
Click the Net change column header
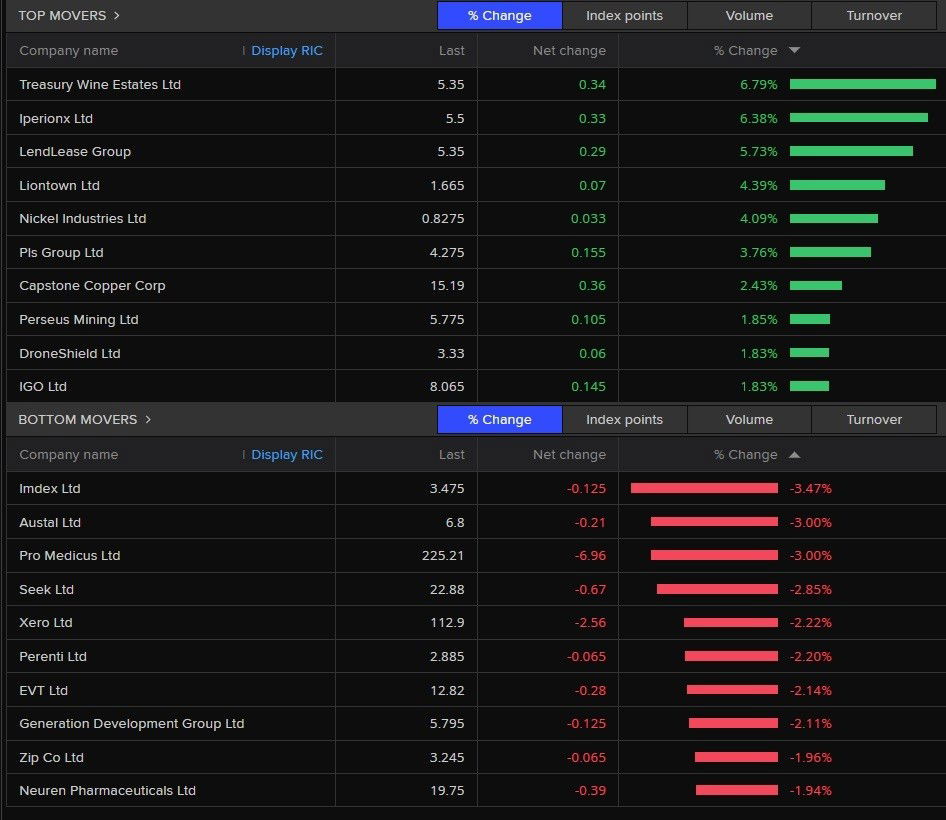[x=569, y=50]
